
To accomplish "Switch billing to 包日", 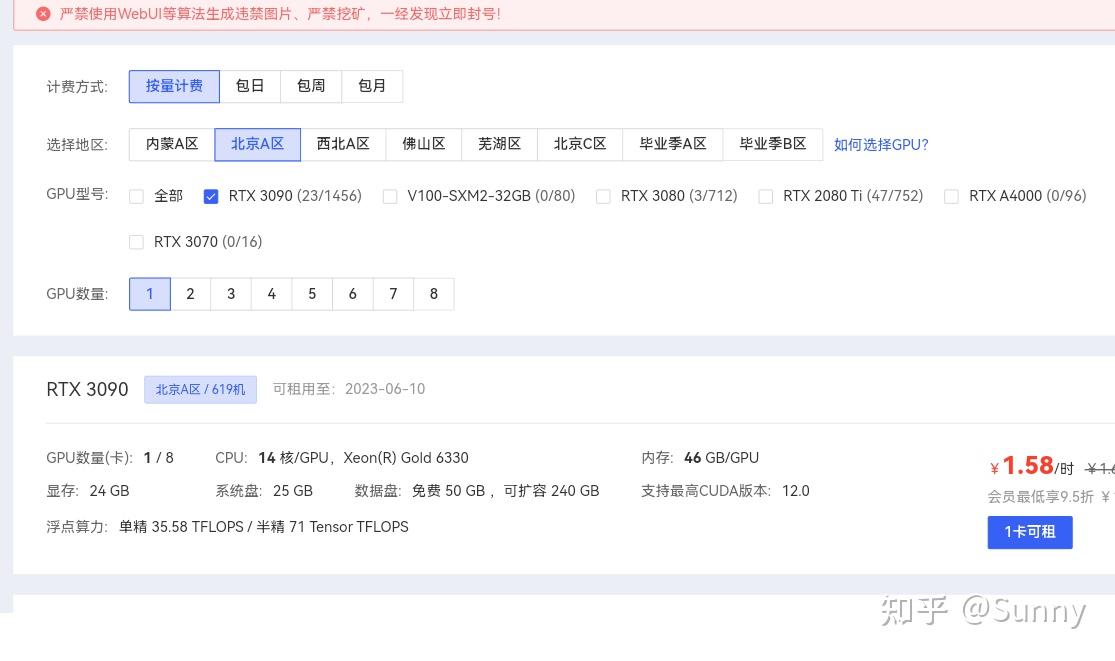I will click(250, 86).
